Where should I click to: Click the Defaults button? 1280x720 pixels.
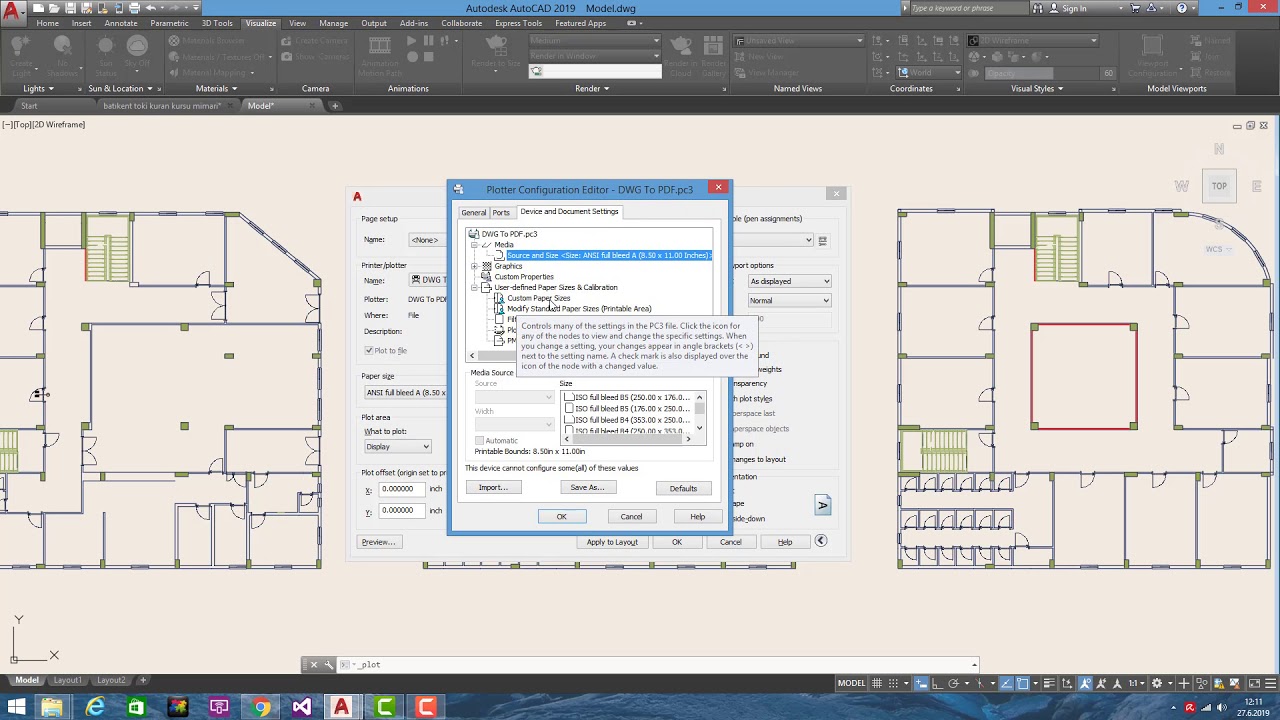pos(683,488)
